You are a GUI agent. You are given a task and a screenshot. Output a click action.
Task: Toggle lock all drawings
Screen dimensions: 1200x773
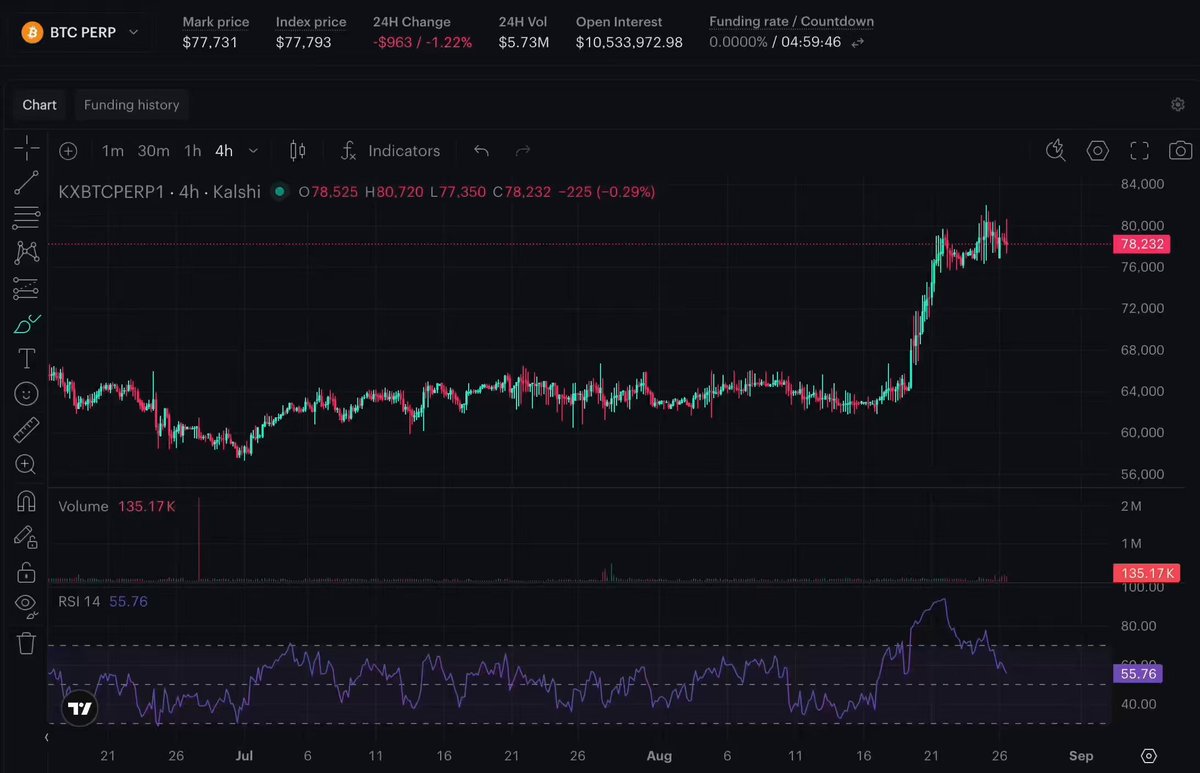27,572
